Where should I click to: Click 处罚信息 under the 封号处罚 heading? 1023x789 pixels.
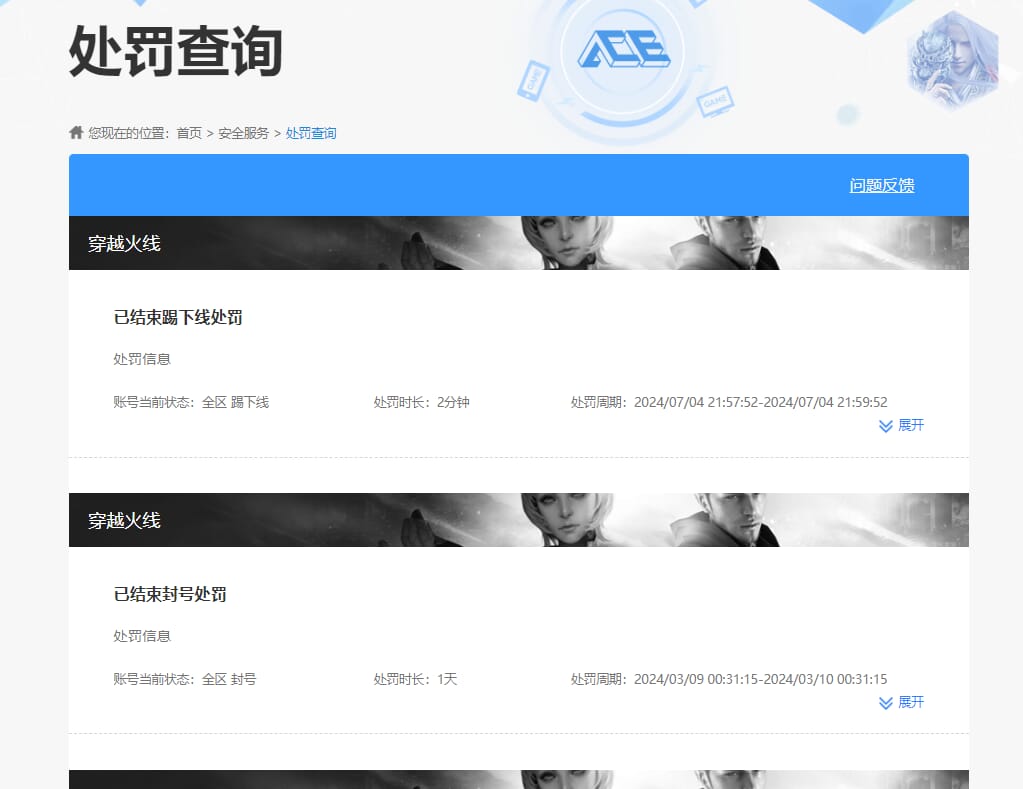(142, 636)
